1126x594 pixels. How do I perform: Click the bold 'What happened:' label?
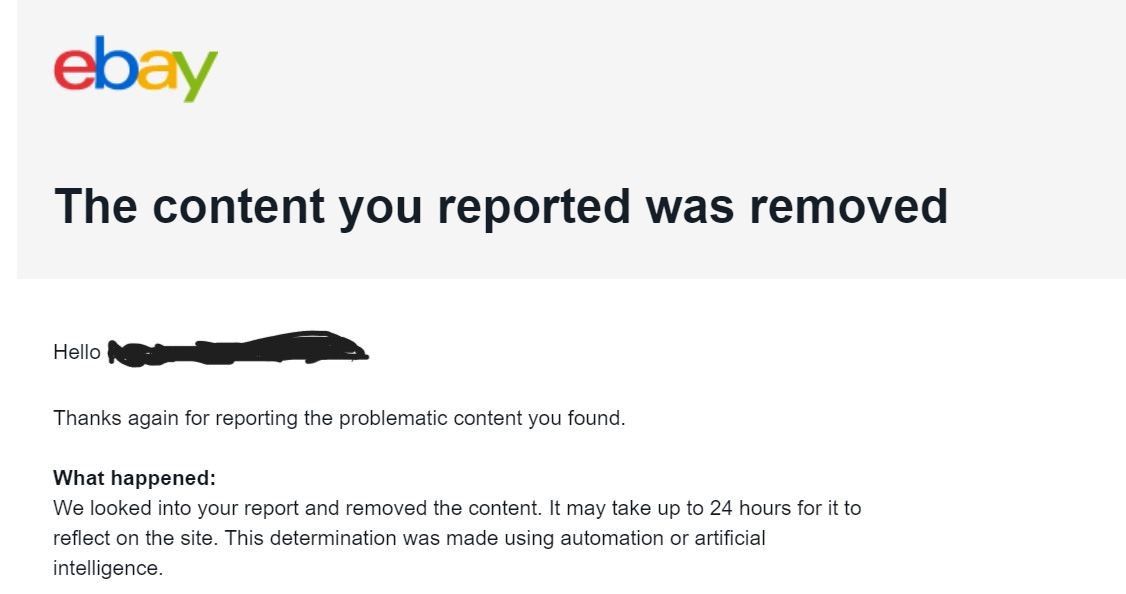pyautogui.click(x=134, y=478)
